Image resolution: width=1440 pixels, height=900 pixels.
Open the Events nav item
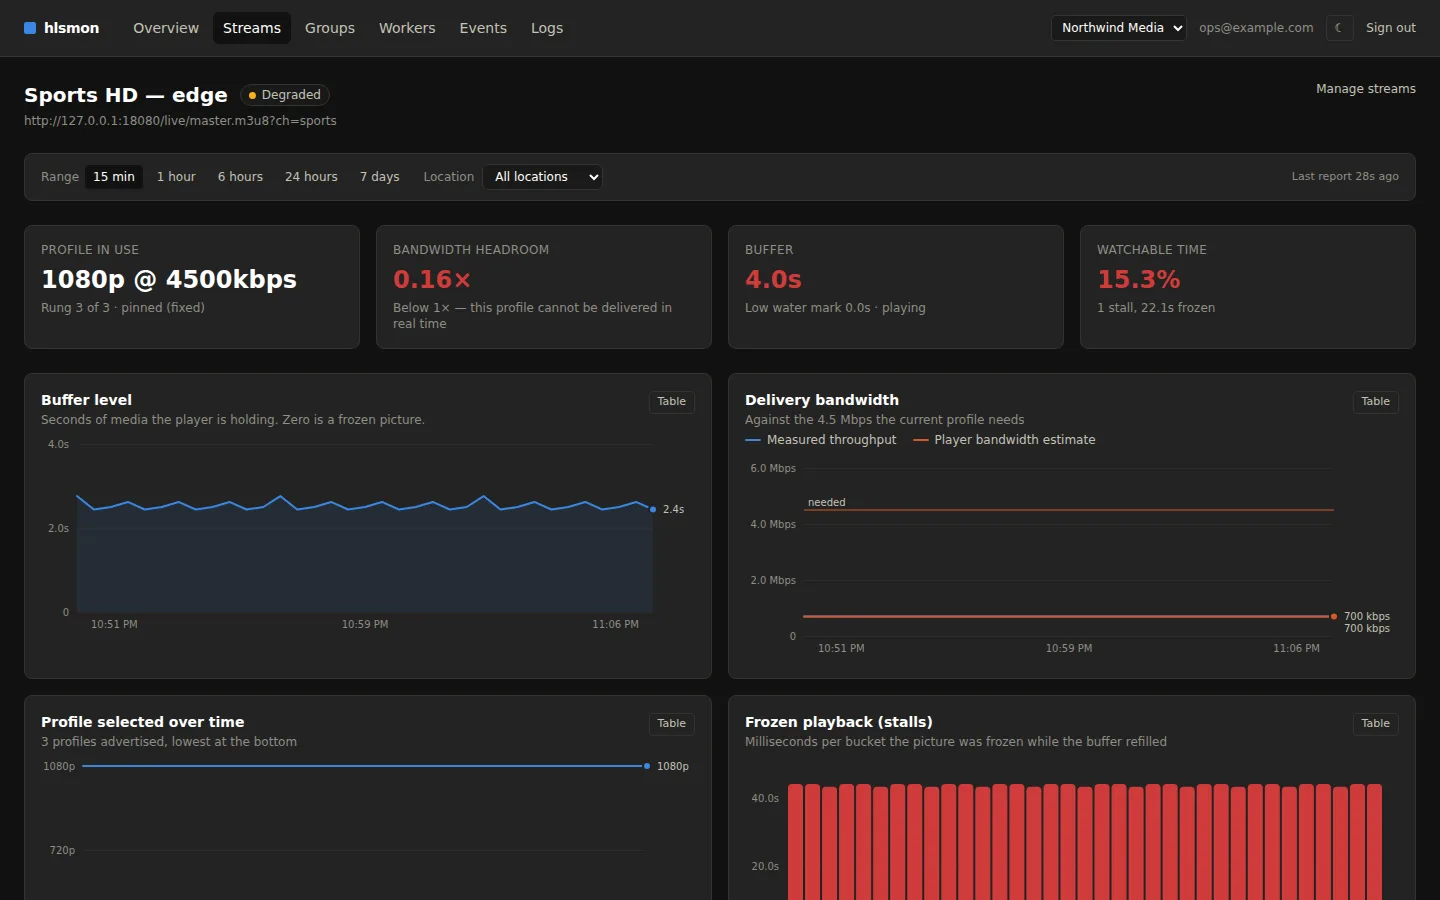click(x=483, y=28)
